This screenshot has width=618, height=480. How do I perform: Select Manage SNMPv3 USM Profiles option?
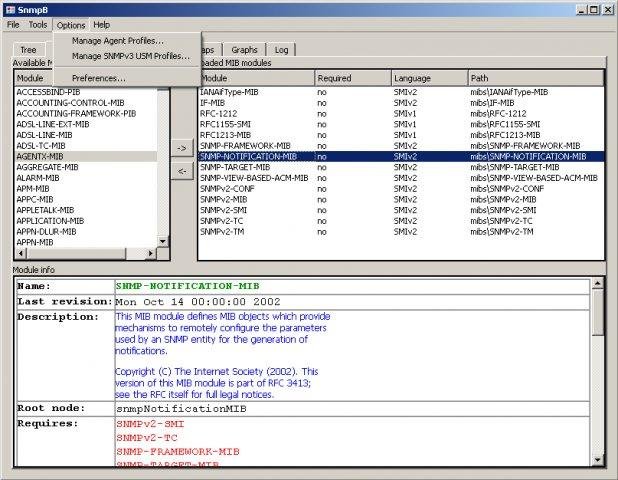(x=130, y=56)
